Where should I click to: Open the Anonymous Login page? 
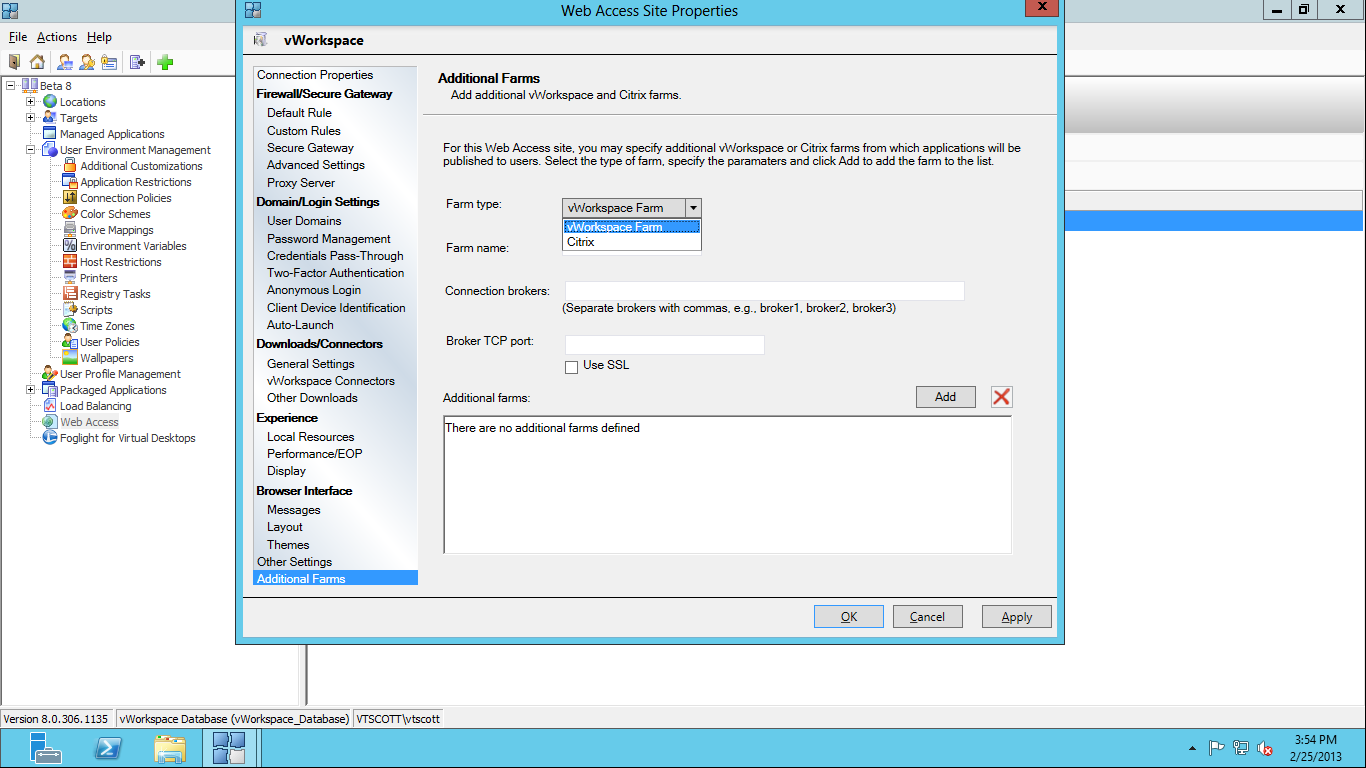point(314,290)
